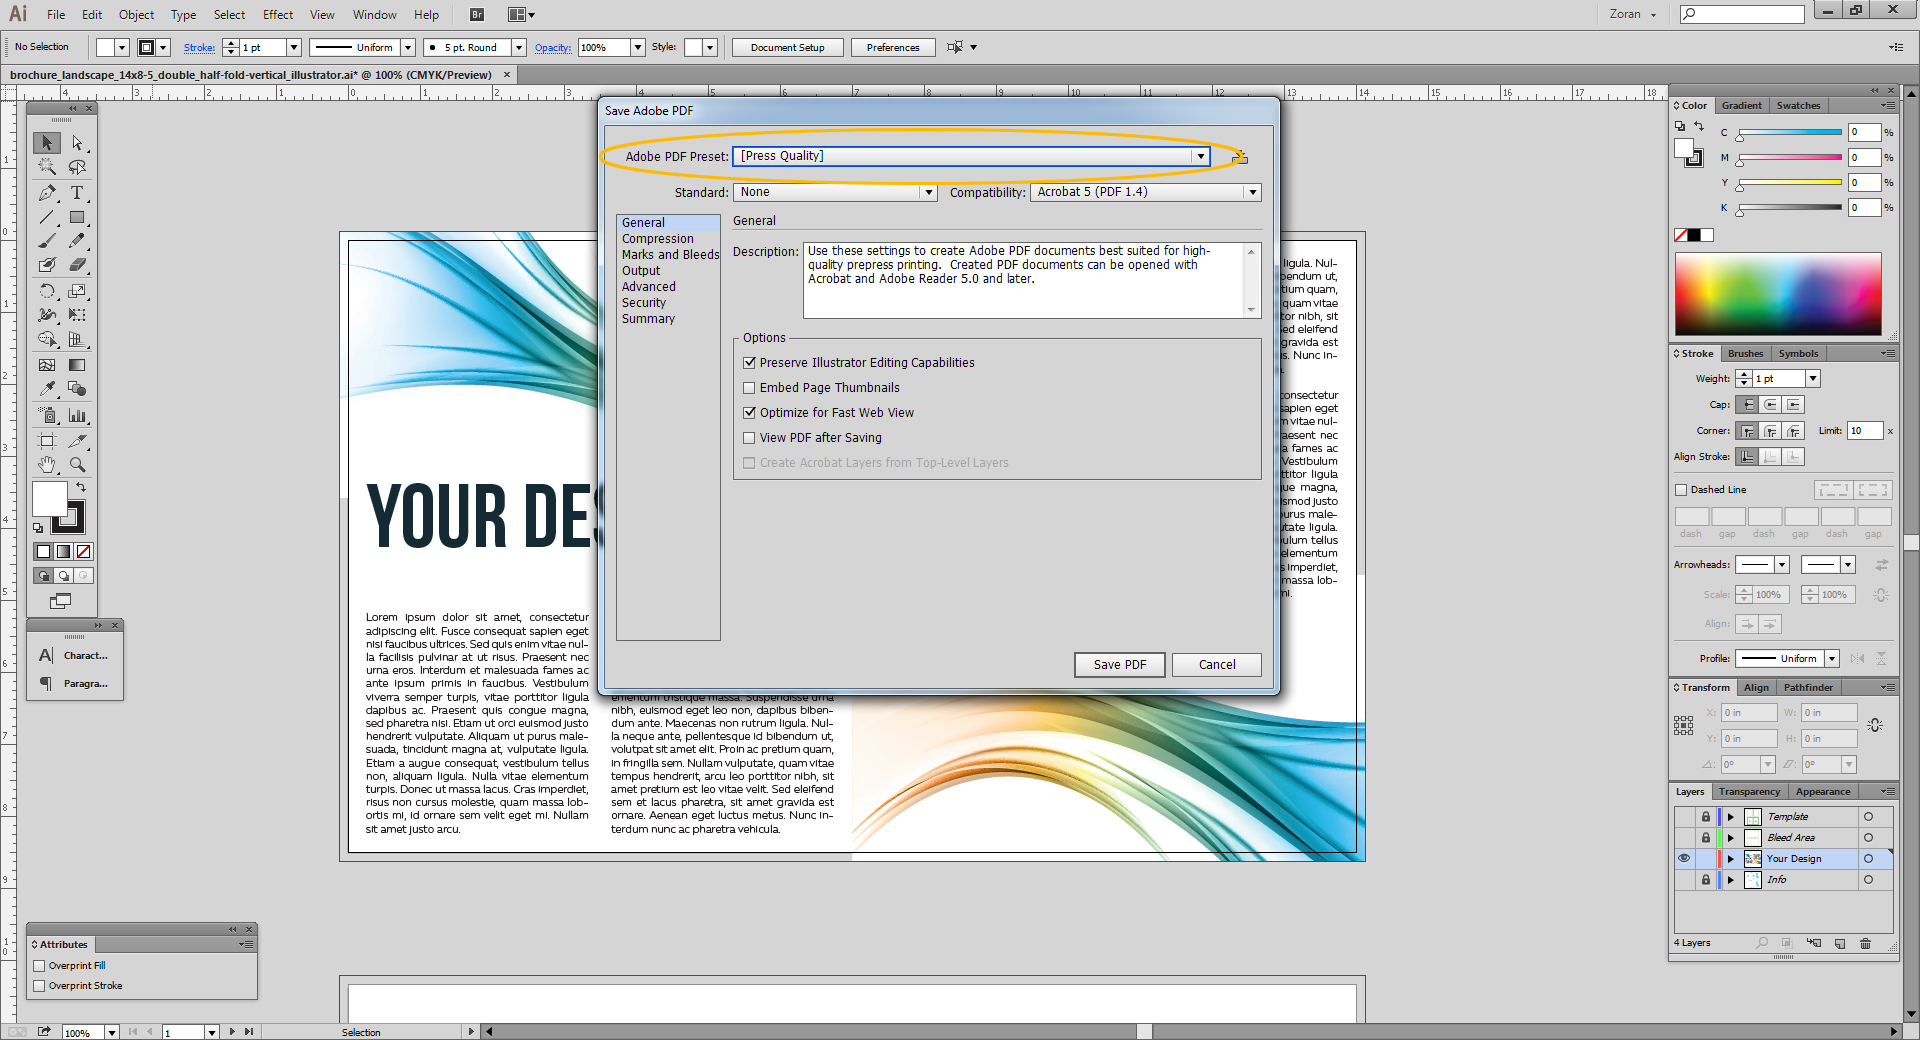Select the Rectangle tool
The image size is (1920, 1040).
79,218
